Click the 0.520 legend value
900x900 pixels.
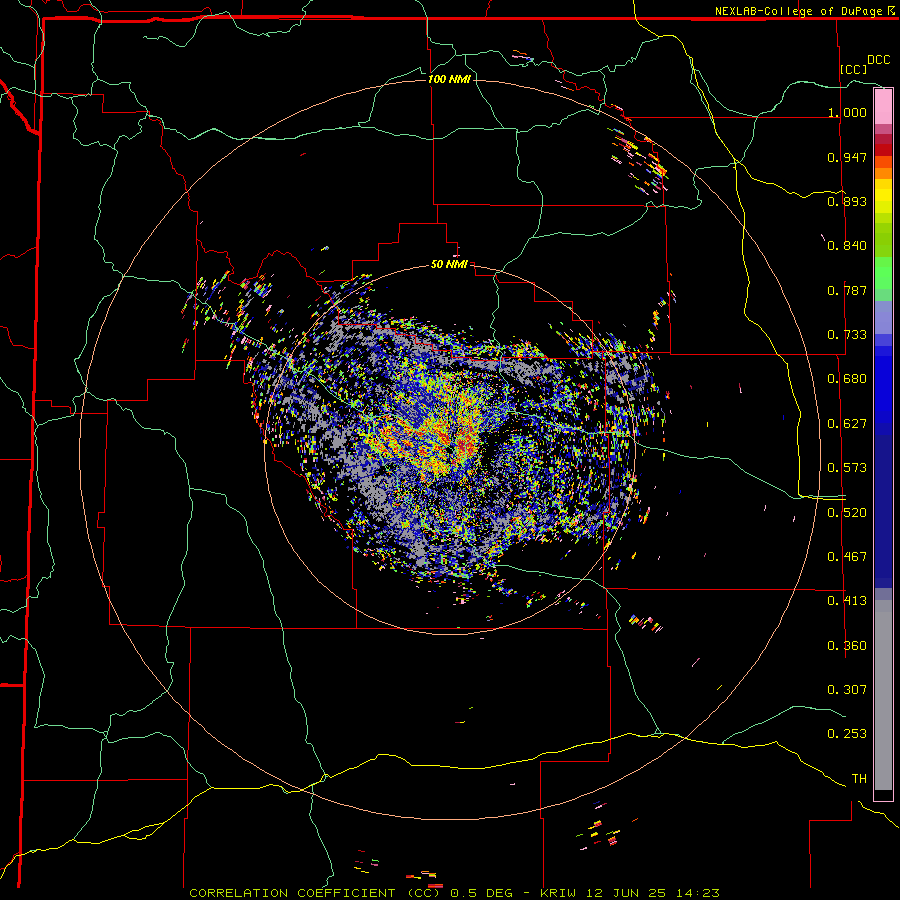point(847,513)
